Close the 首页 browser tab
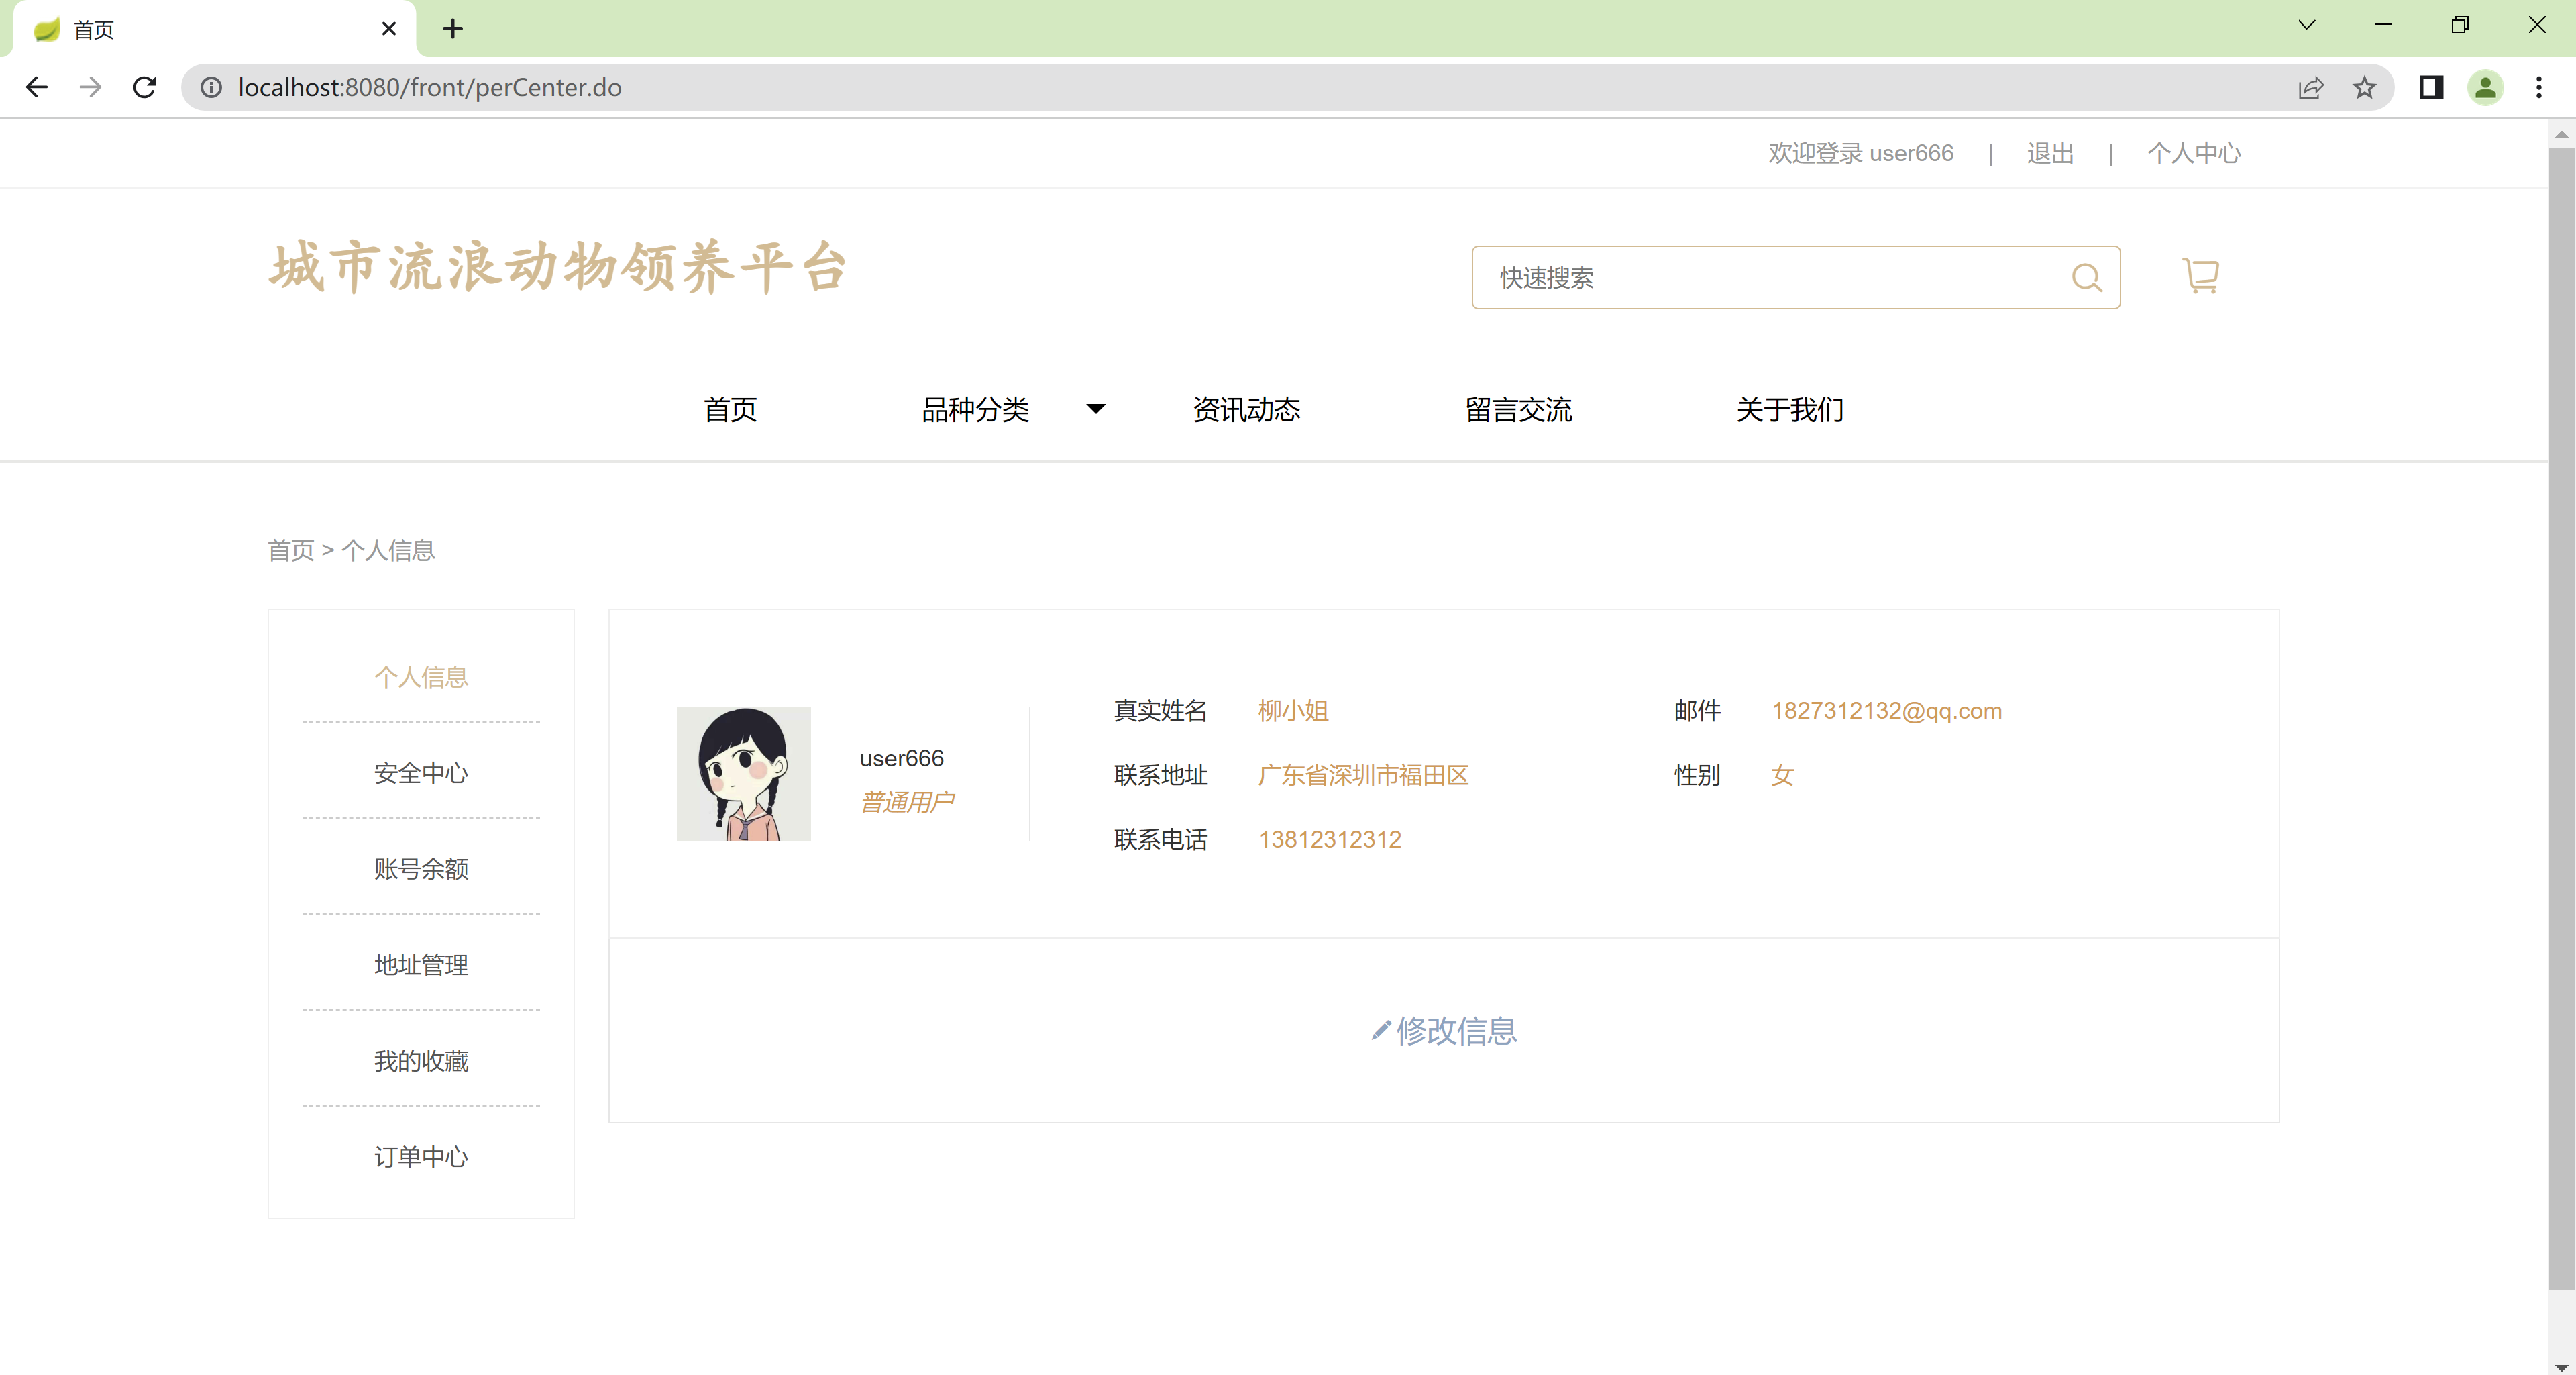The image size is (2576, 1375). coord(389,29)
